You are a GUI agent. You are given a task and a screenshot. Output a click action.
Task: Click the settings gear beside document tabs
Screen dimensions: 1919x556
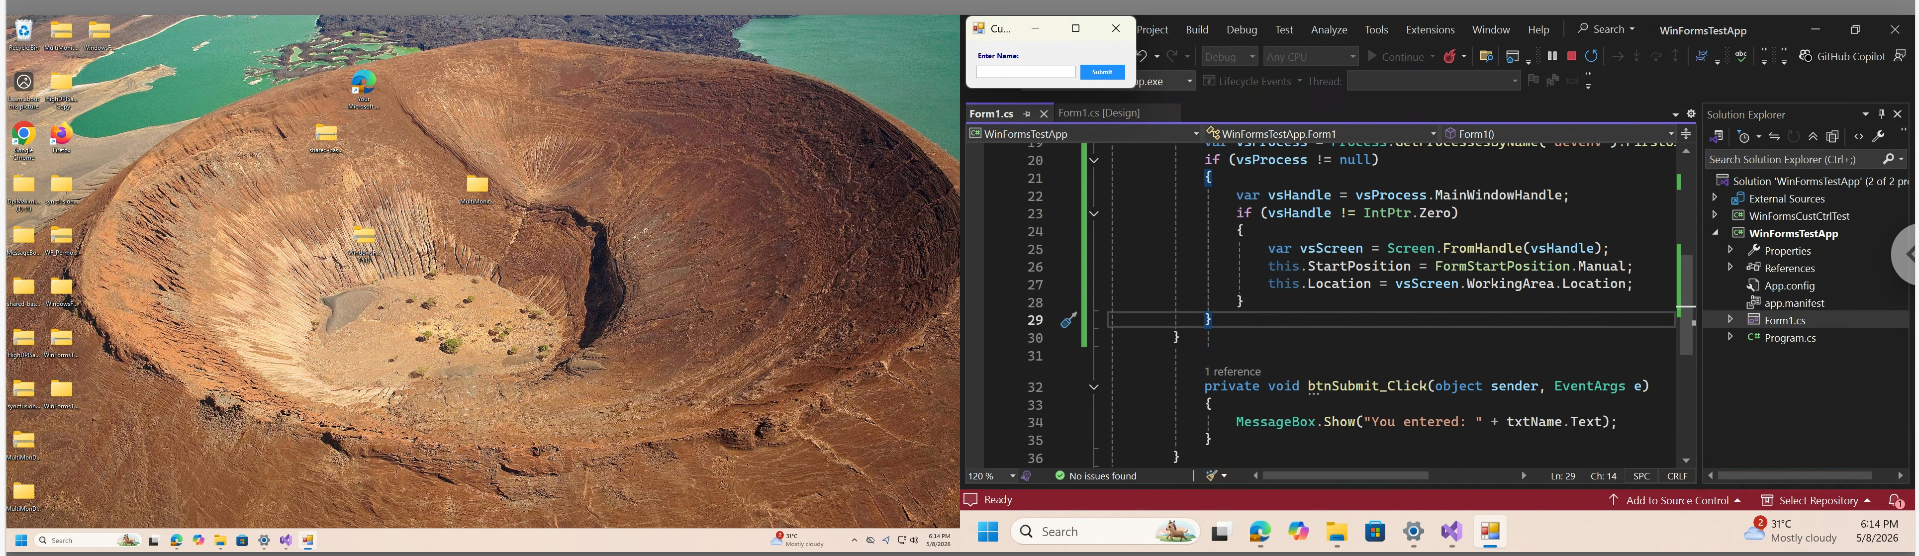point(1691,114)
